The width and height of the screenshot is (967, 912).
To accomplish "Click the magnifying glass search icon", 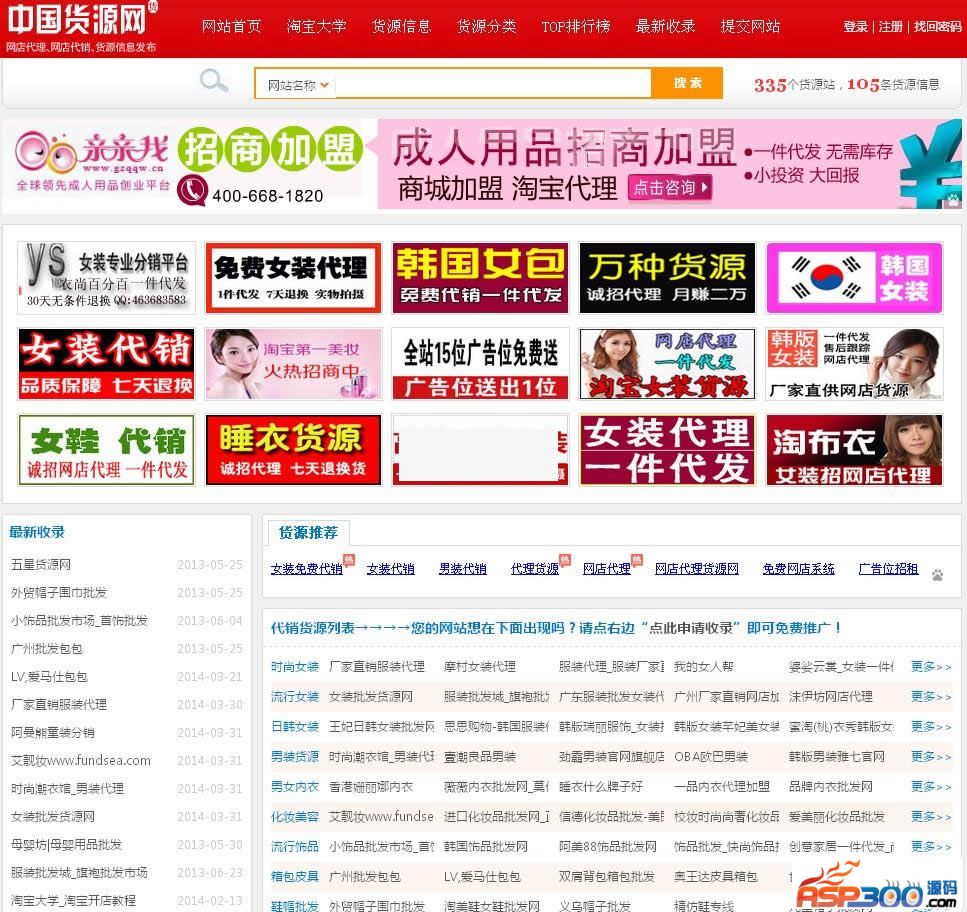I will coord(213,81).
